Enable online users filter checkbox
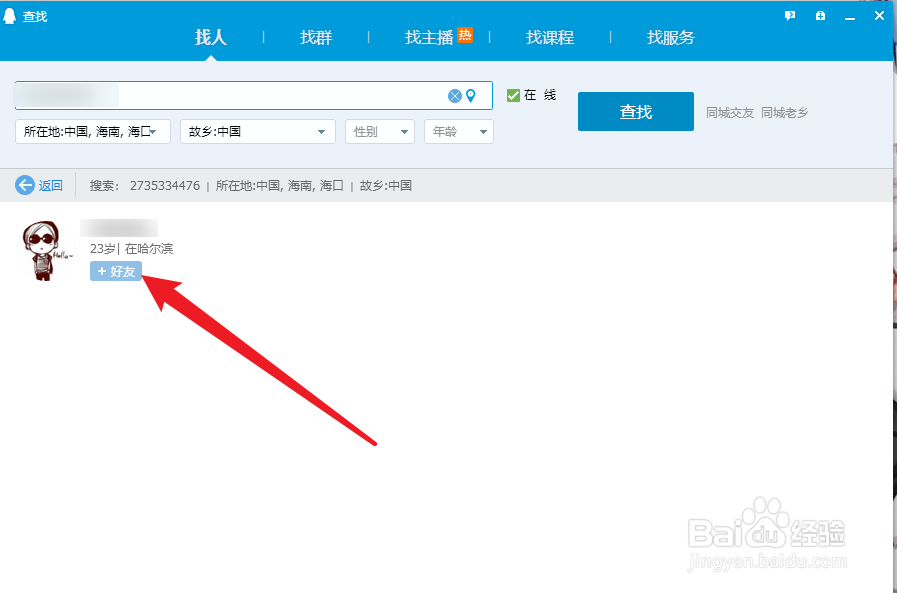Image resolution: width=897 pixels, height=593 pixels. (513, 95)
